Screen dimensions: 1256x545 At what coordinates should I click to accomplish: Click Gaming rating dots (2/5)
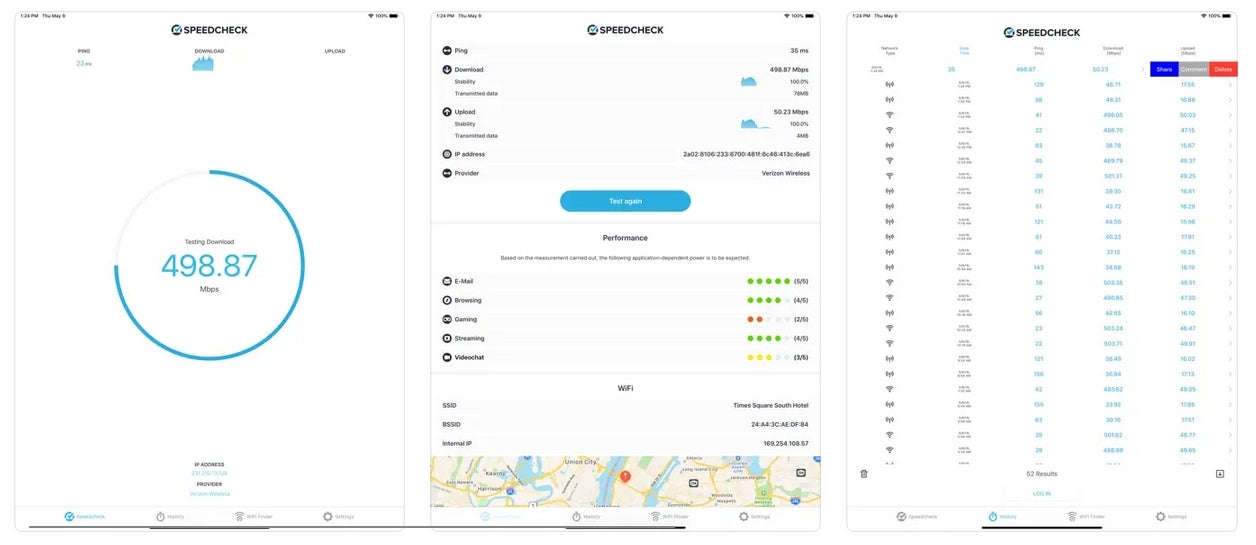coord(769,319)
